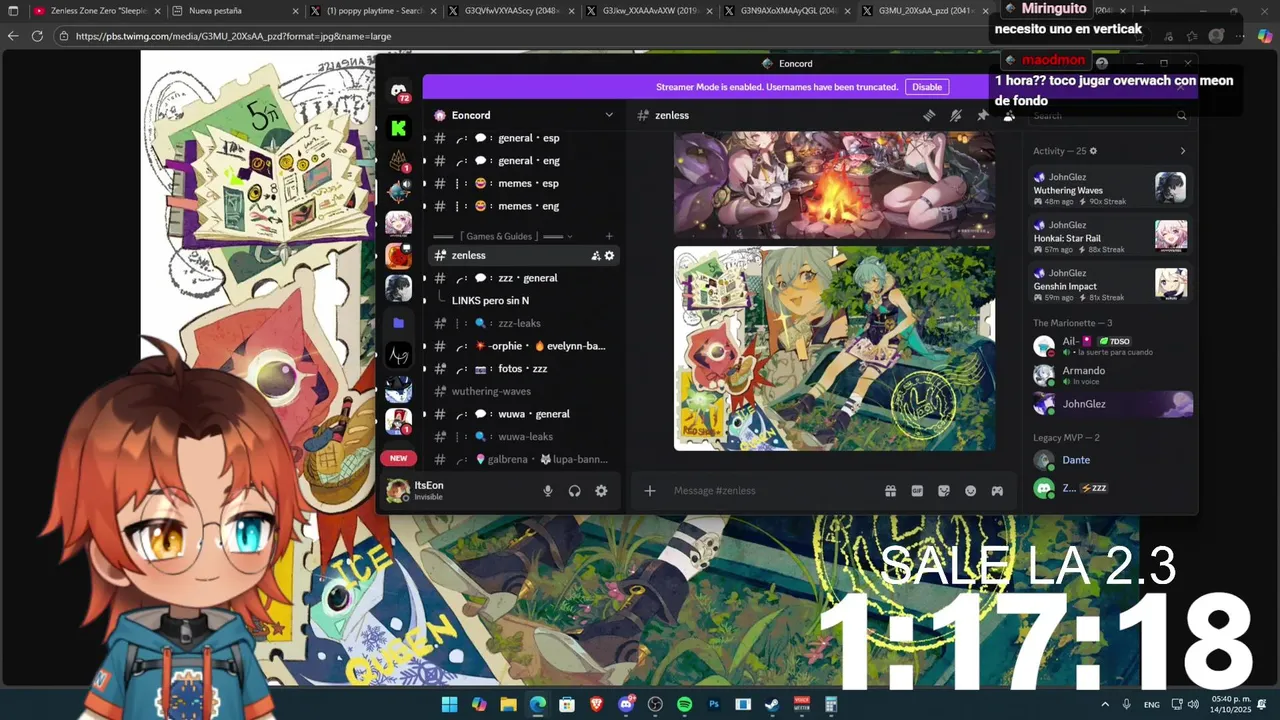The image size is (1280, 720).
Task: Switch to poppy playtime search tab
Action: tap(373, 11)
